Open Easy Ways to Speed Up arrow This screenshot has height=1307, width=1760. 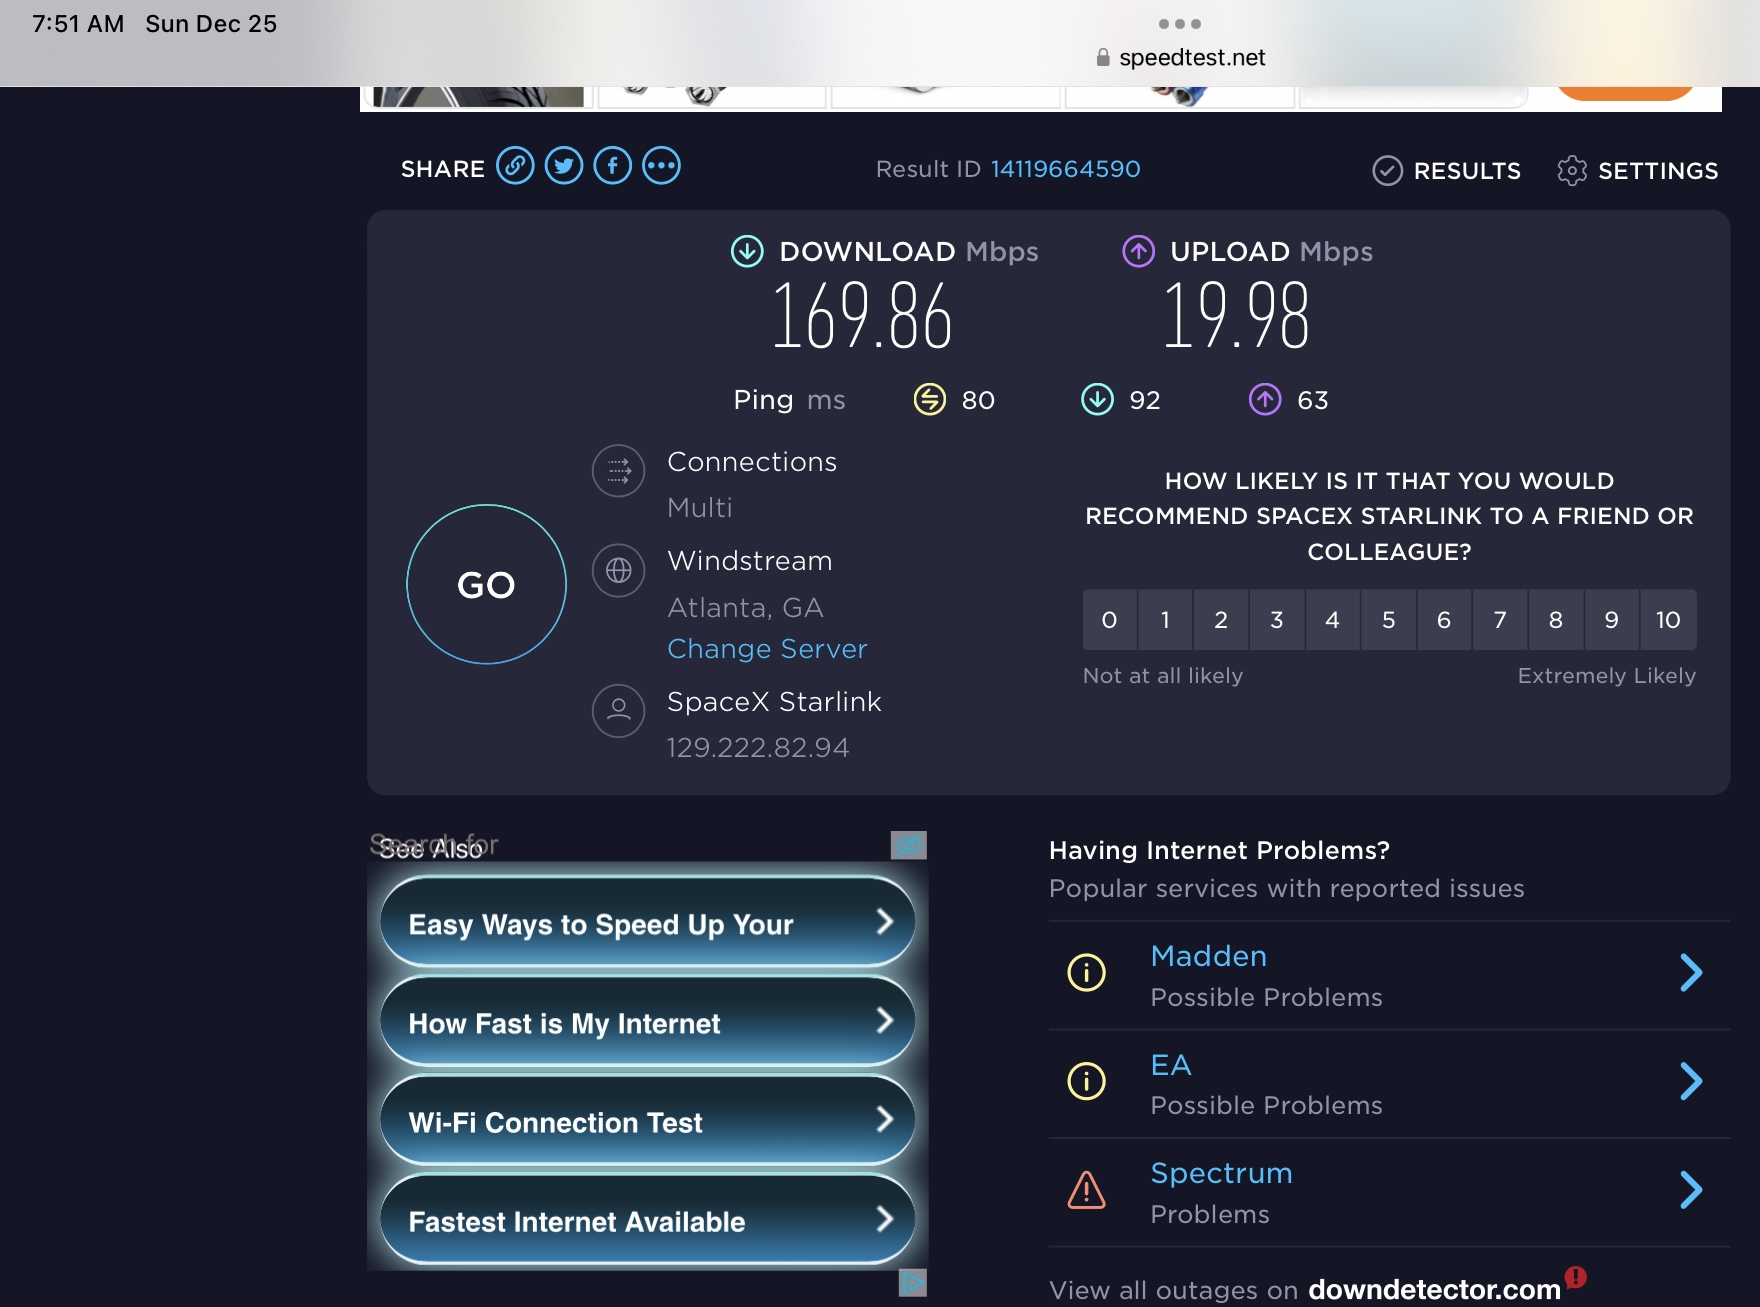click(x=884, y=921)
